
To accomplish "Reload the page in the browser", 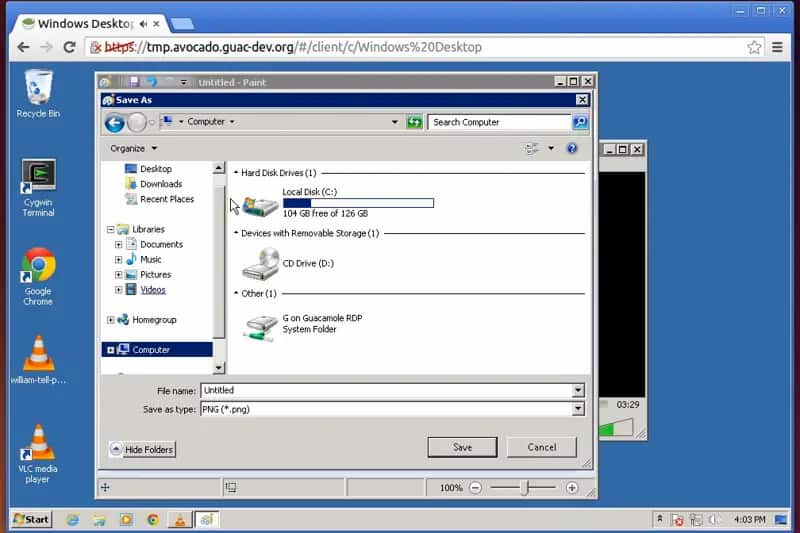I will [69, 47].
